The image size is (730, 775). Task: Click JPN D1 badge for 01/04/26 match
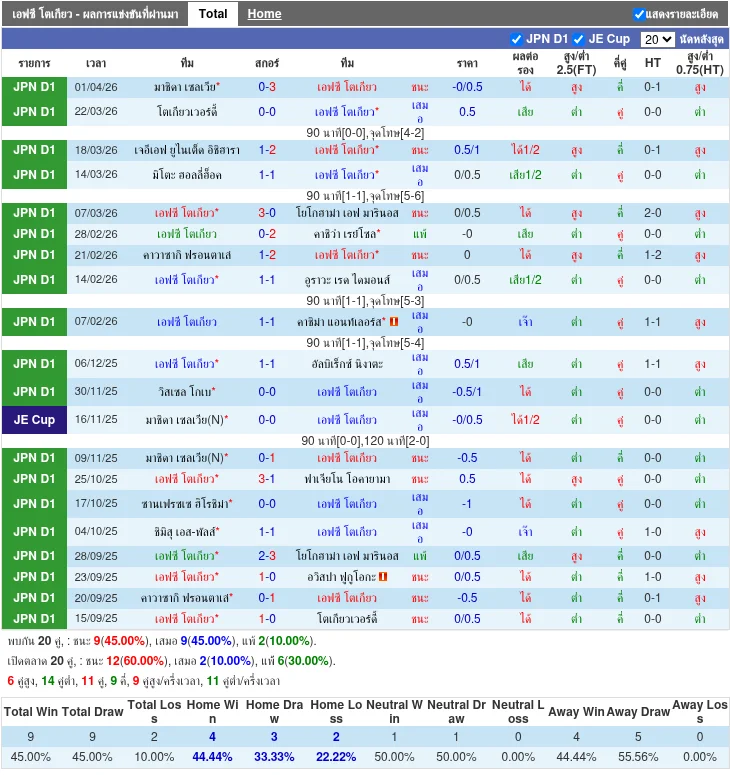[x=34, y=87]
